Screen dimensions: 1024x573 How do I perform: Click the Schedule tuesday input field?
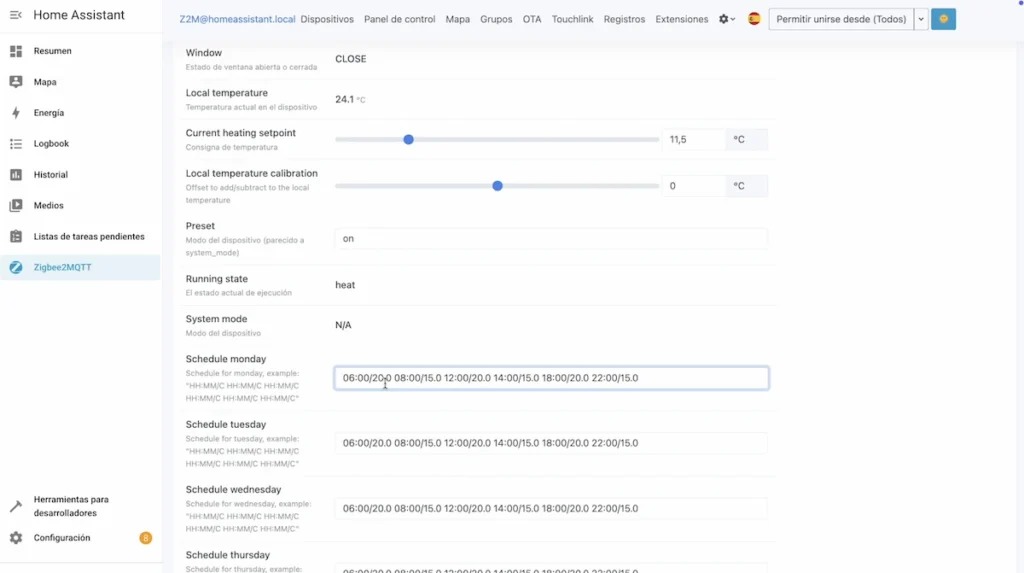(551, 443)
